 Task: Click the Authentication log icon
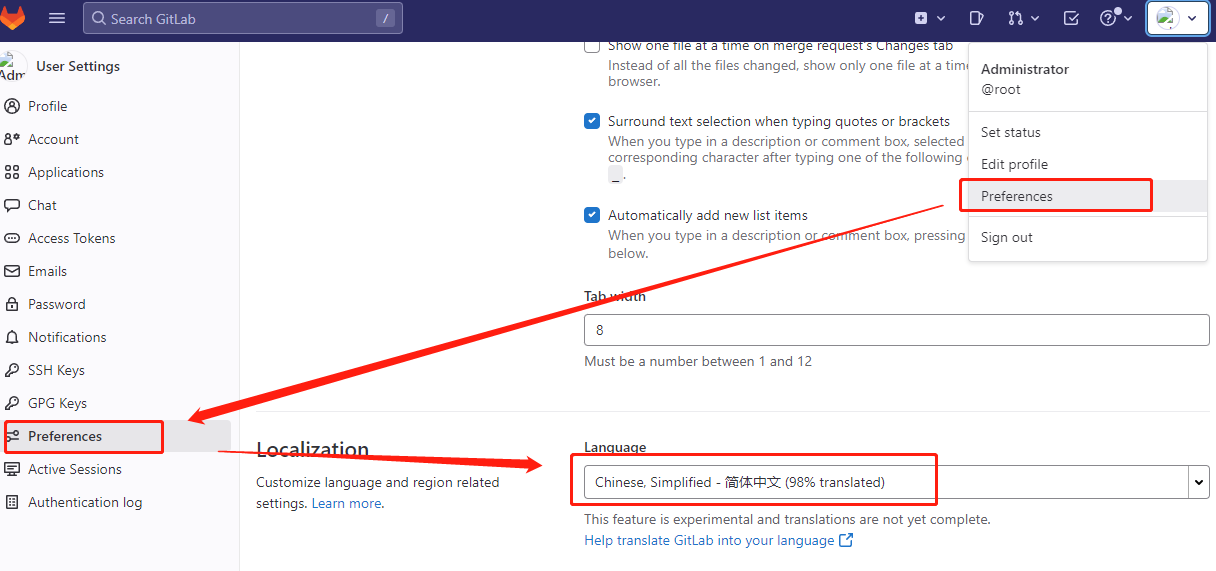click(x=12, y=502)
